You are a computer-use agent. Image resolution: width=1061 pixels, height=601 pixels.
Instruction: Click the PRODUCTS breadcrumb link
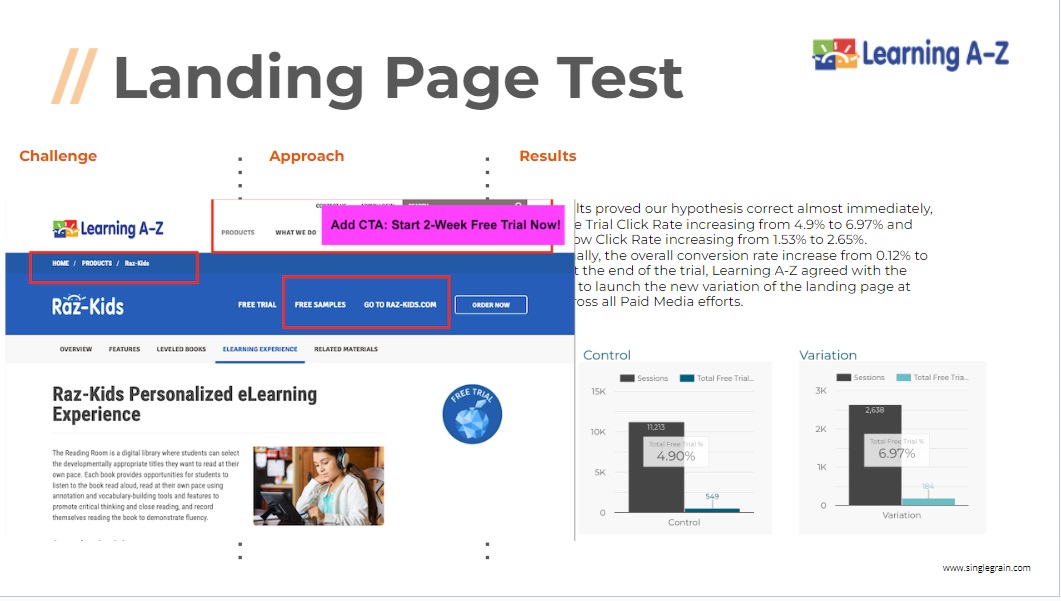[97, 263]
